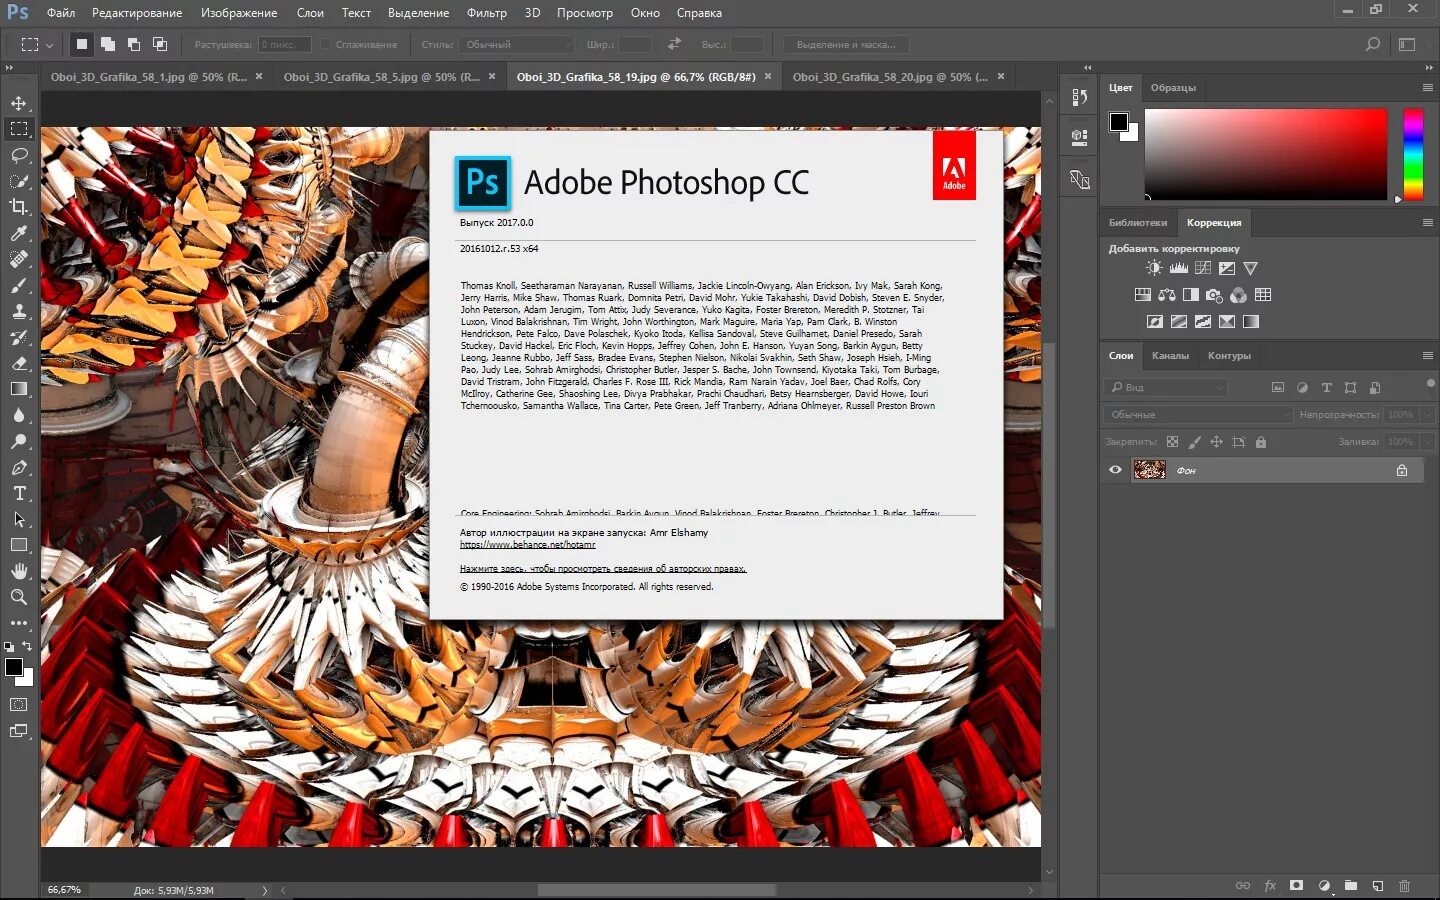The image size is (1440, 900).
Task: Click the Выделение и маска button
Action: click(x=846, y=44)
